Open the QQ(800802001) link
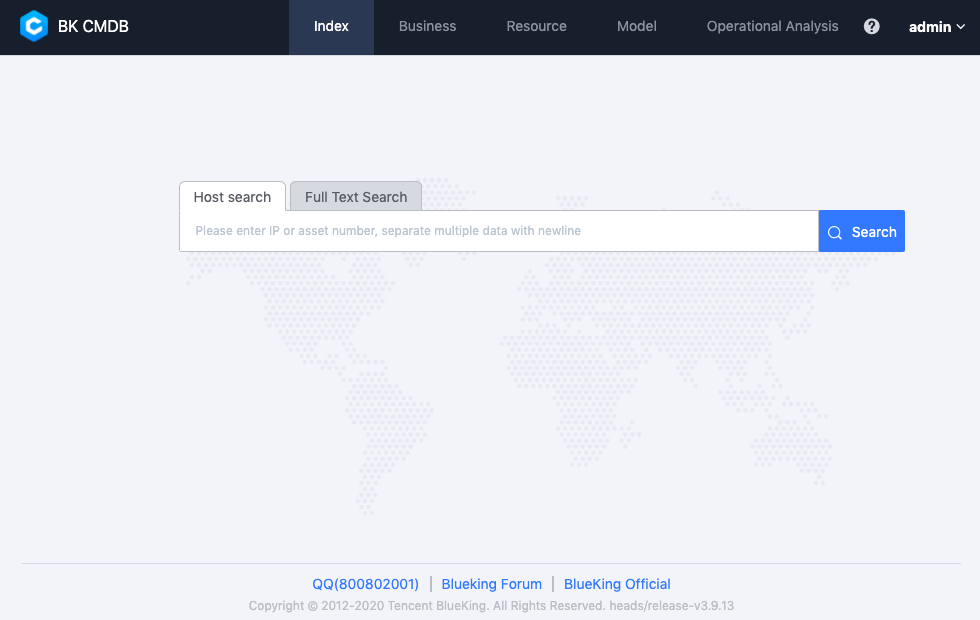This screenshot has height=620, width=980. coord(365,584)
